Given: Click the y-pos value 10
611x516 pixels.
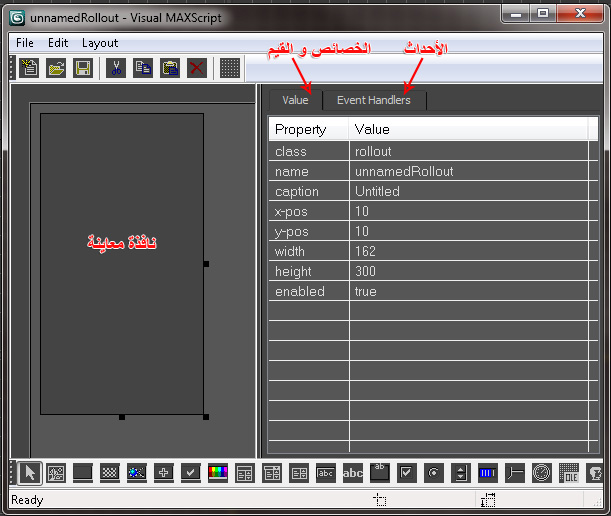Looking at the screenshot, I should [x=468, y=231].
